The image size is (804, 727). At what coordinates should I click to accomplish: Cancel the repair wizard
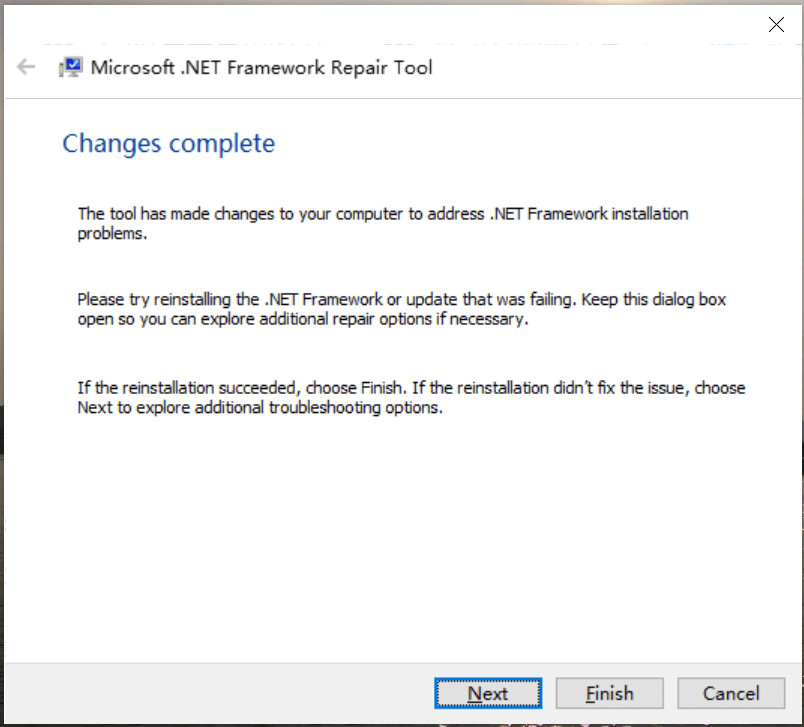(x=731, y=693)
